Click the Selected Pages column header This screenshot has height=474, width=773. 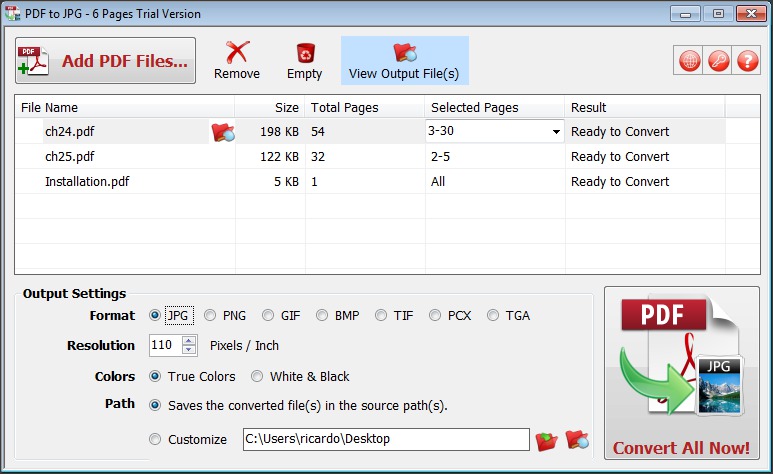click(x=494, y=107)
